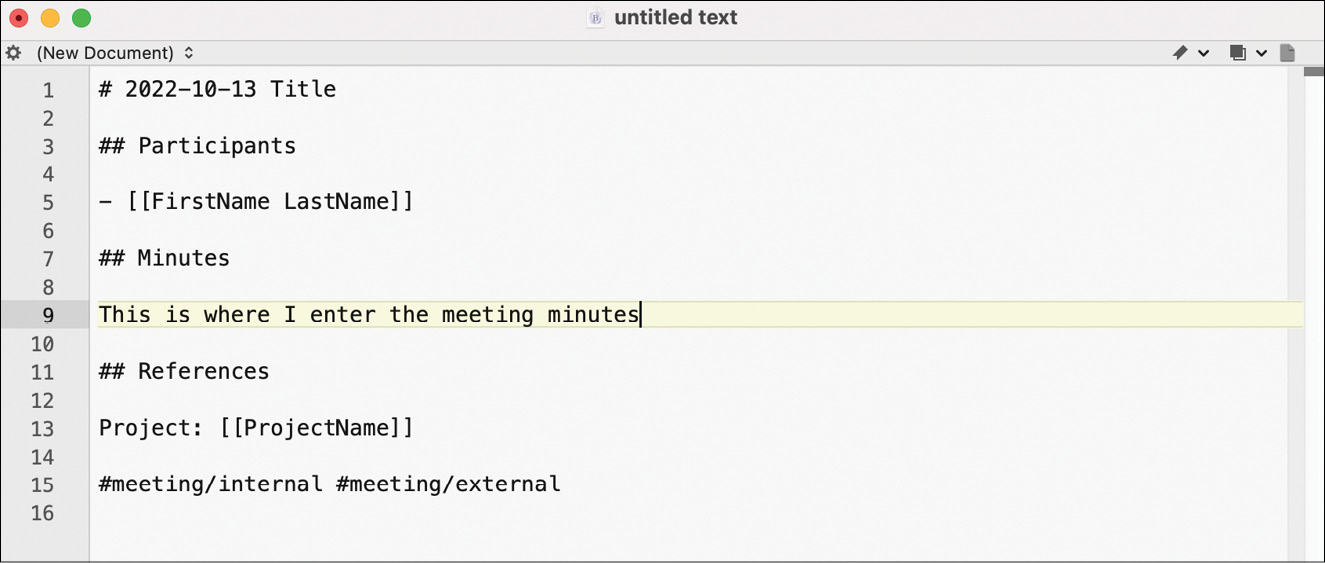Close the window with the red button
1325x563 pixels.
point(19,18)
